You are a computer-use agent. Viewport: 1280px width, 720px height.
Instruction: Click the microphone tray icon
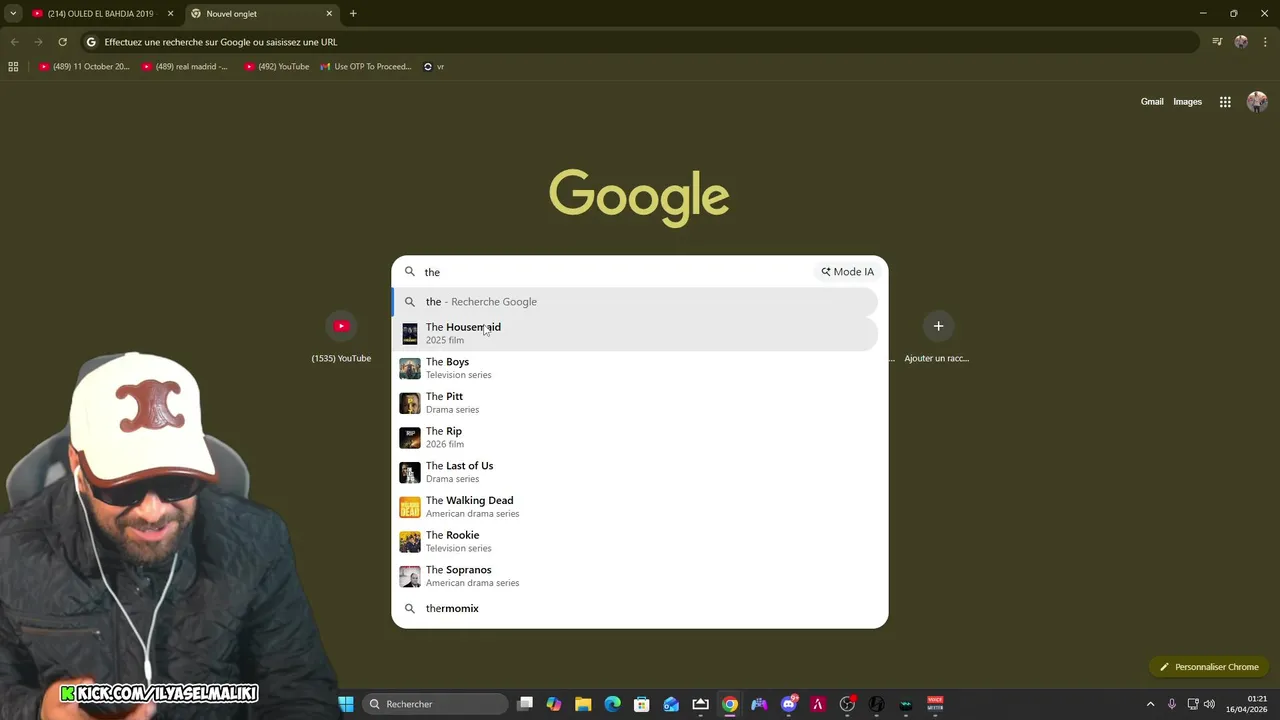pos(1172,704)
